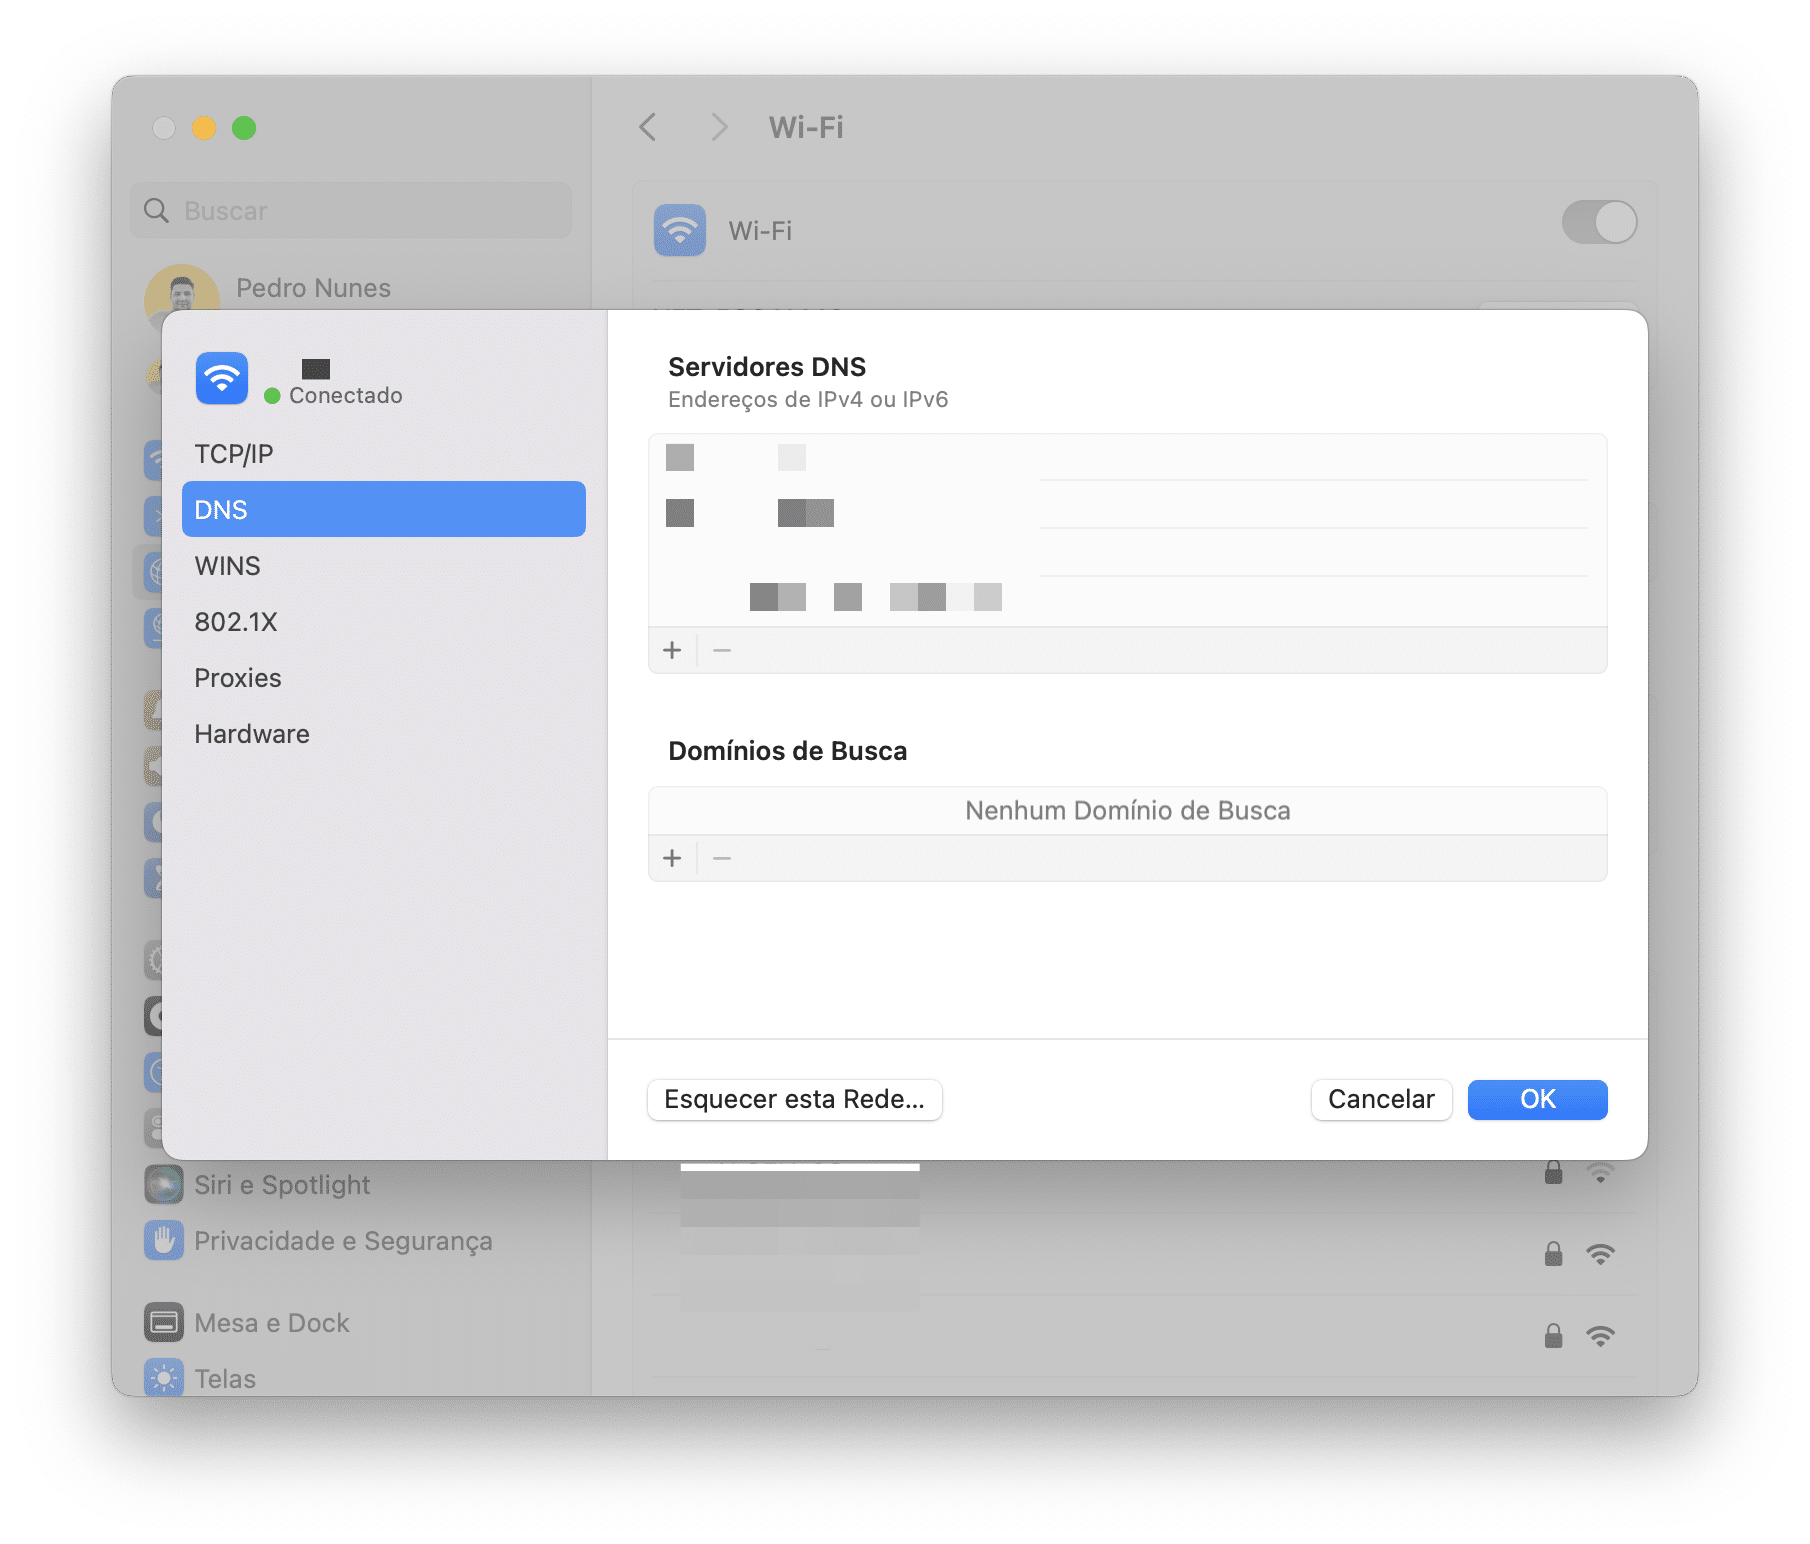This screenshot has height=1544, width=1810.
Task: Click Cancelar to dismiss the dialog
Action: click(1381, 1100)
